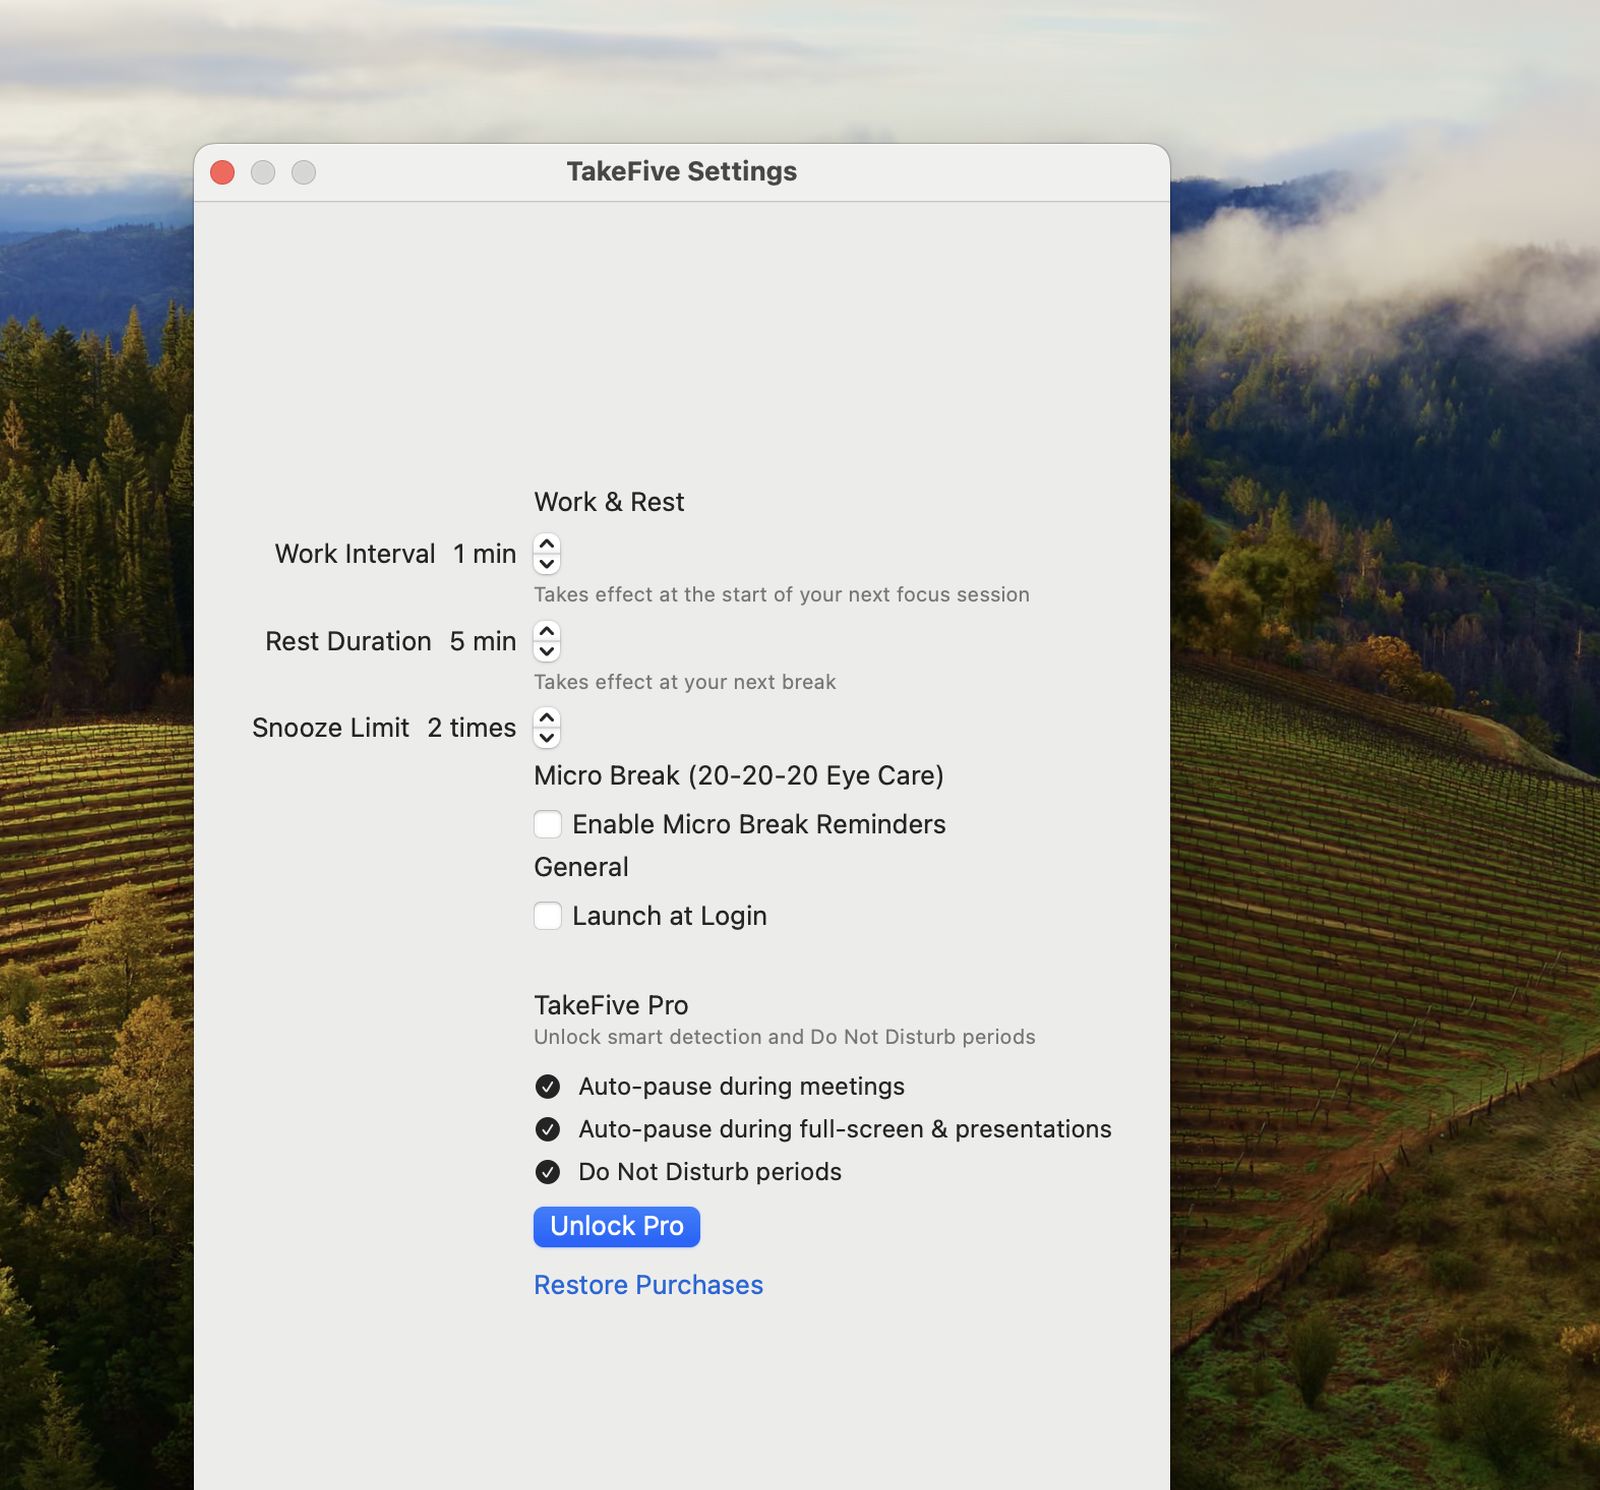Enable Micro Break Reminders checkbox

coord(548,824)
